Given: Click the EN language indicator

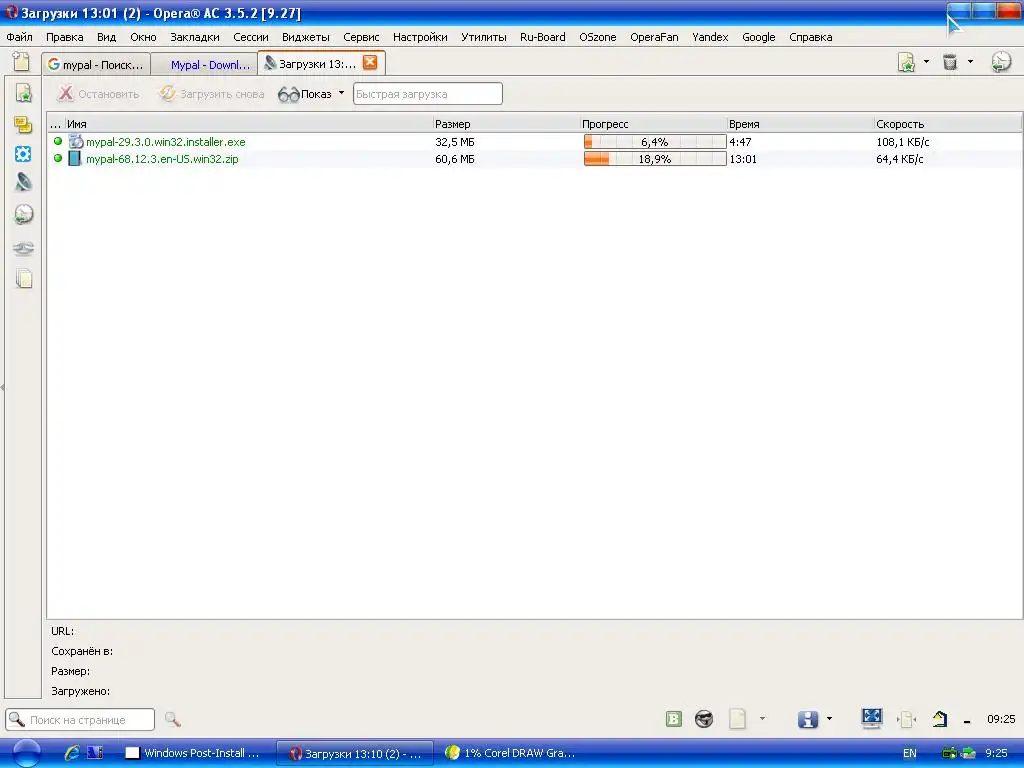Looking at the screenshot, I should pos(910,754).
